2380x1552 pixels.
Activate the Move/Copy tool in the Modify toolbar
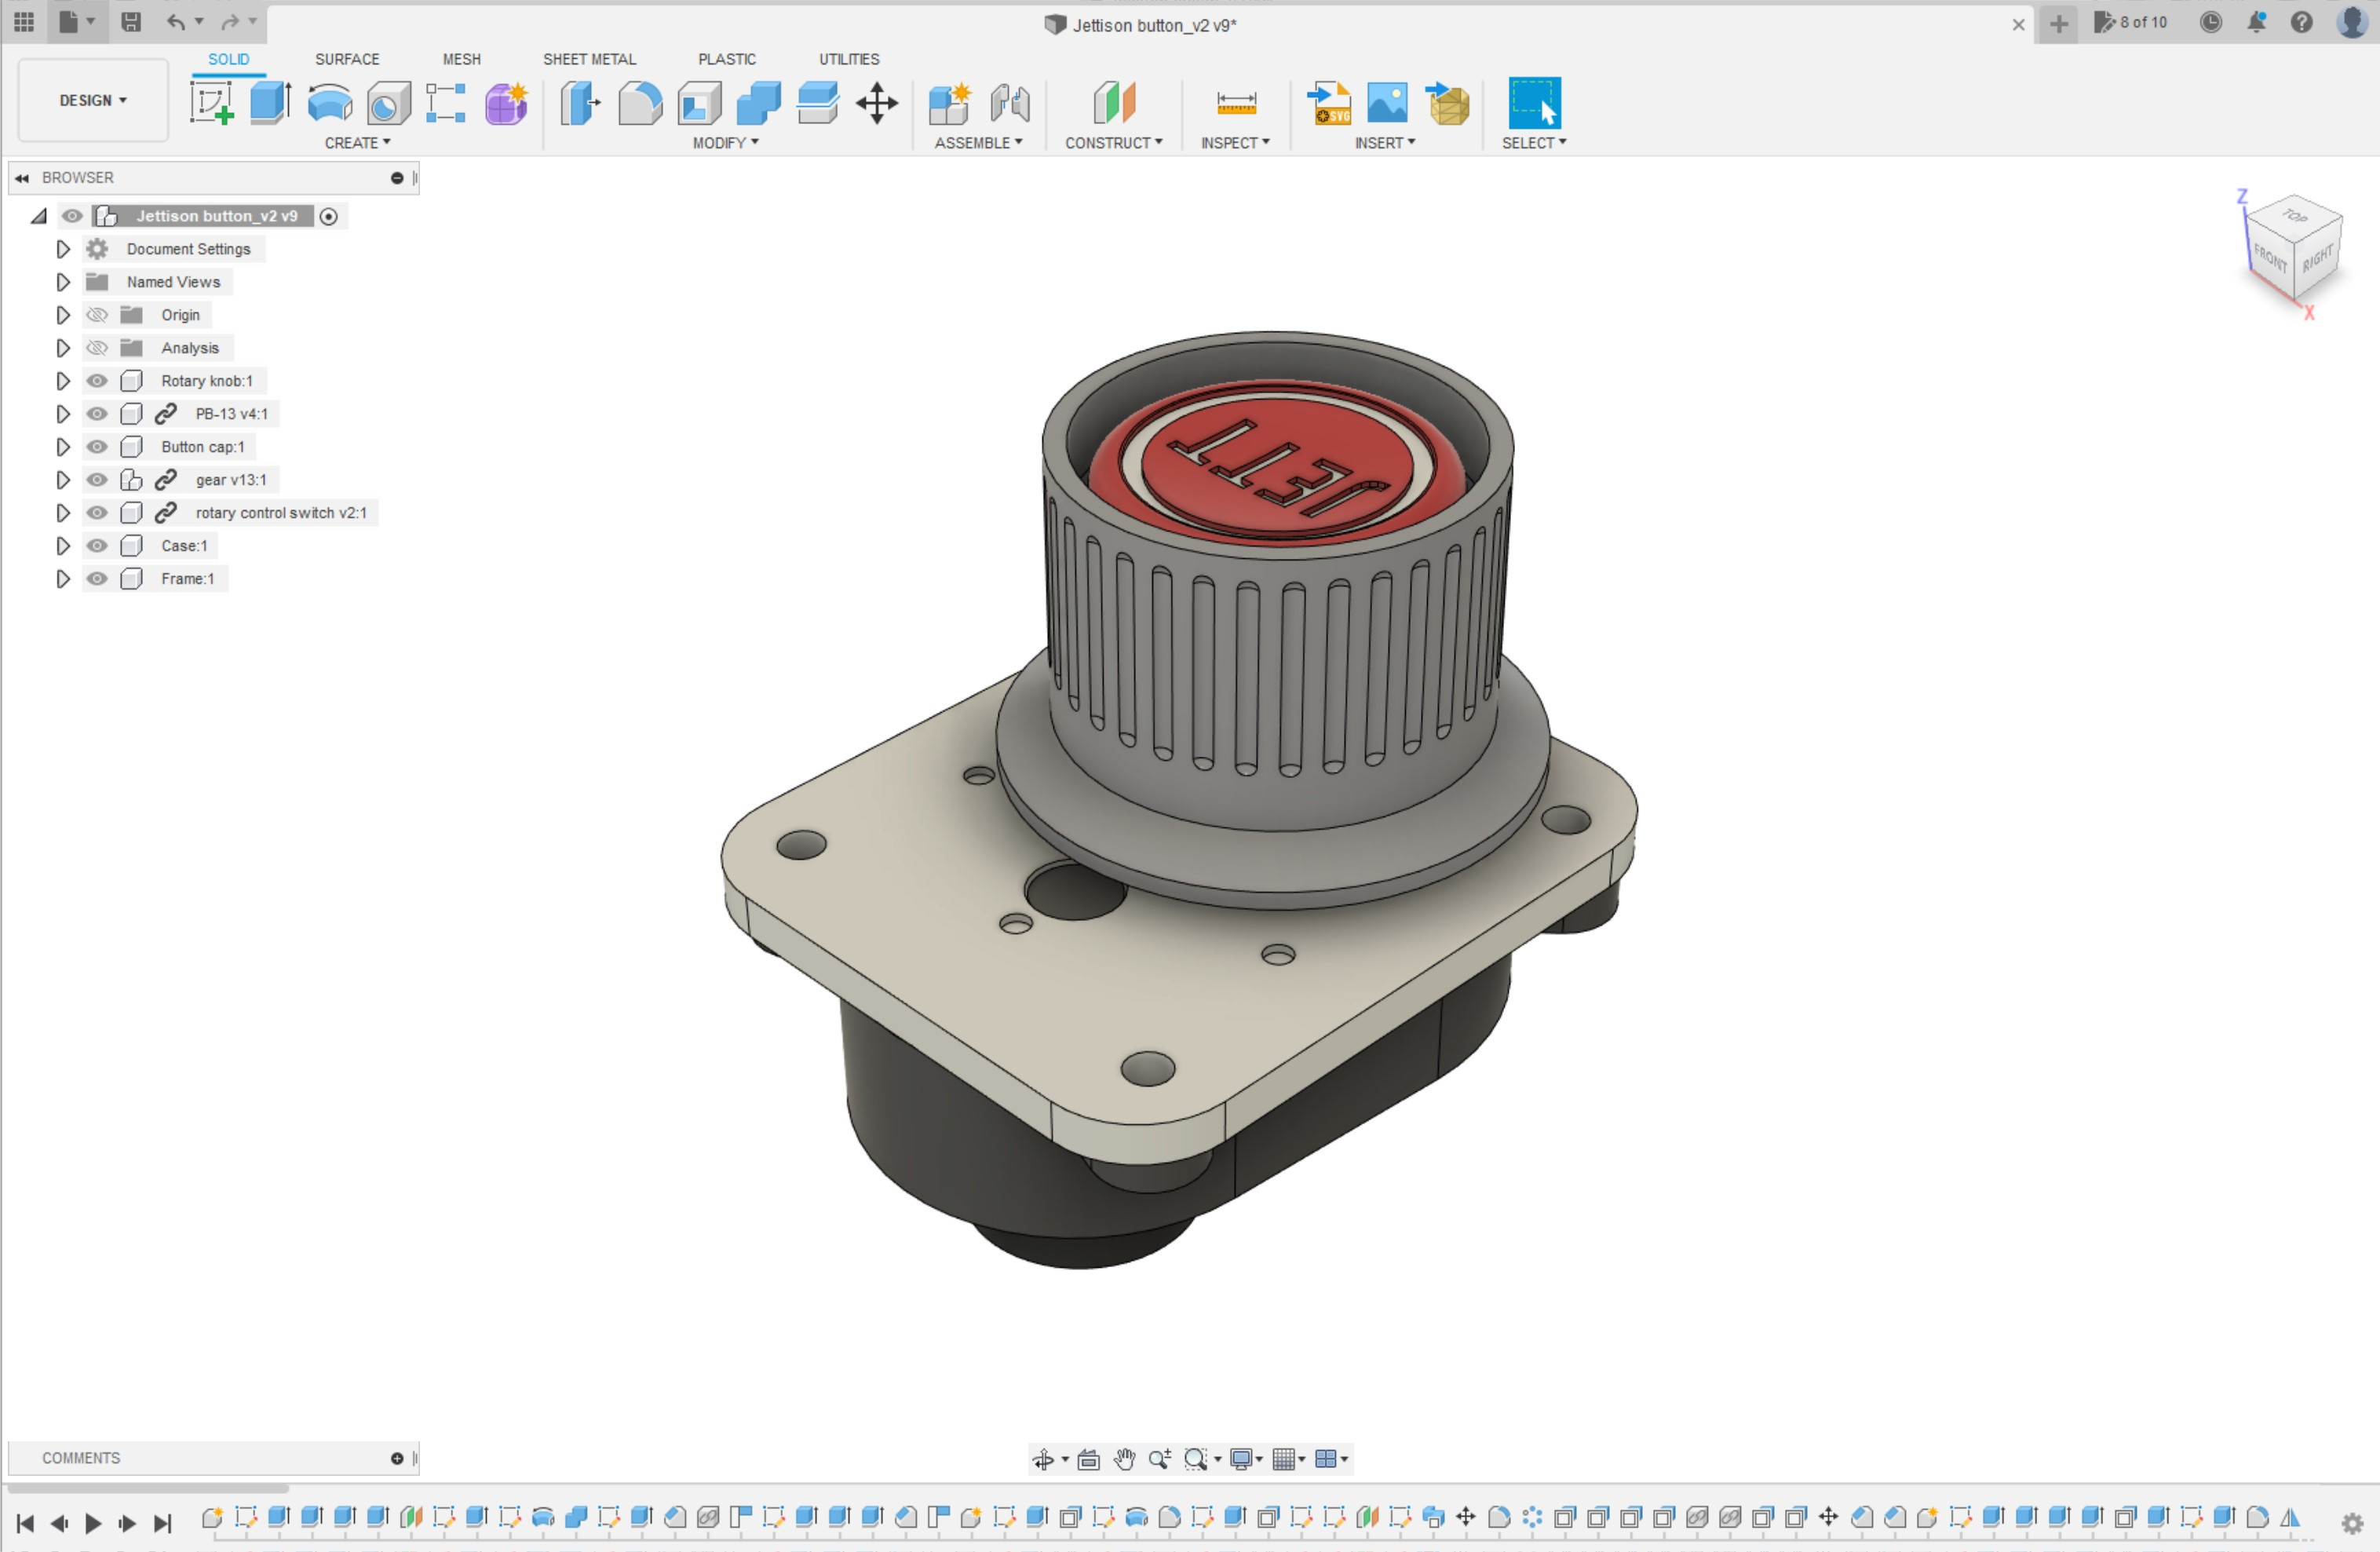(877, 103)
